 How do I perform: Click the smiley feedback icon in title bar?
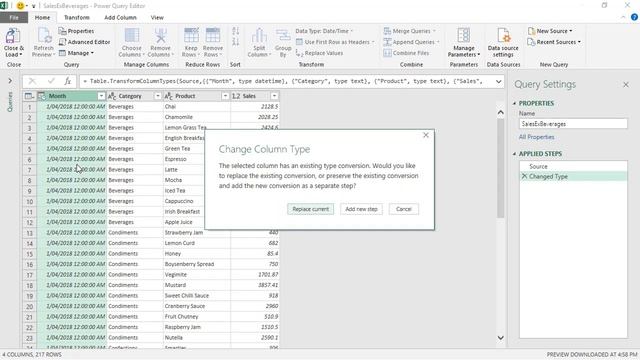point(20,6)
